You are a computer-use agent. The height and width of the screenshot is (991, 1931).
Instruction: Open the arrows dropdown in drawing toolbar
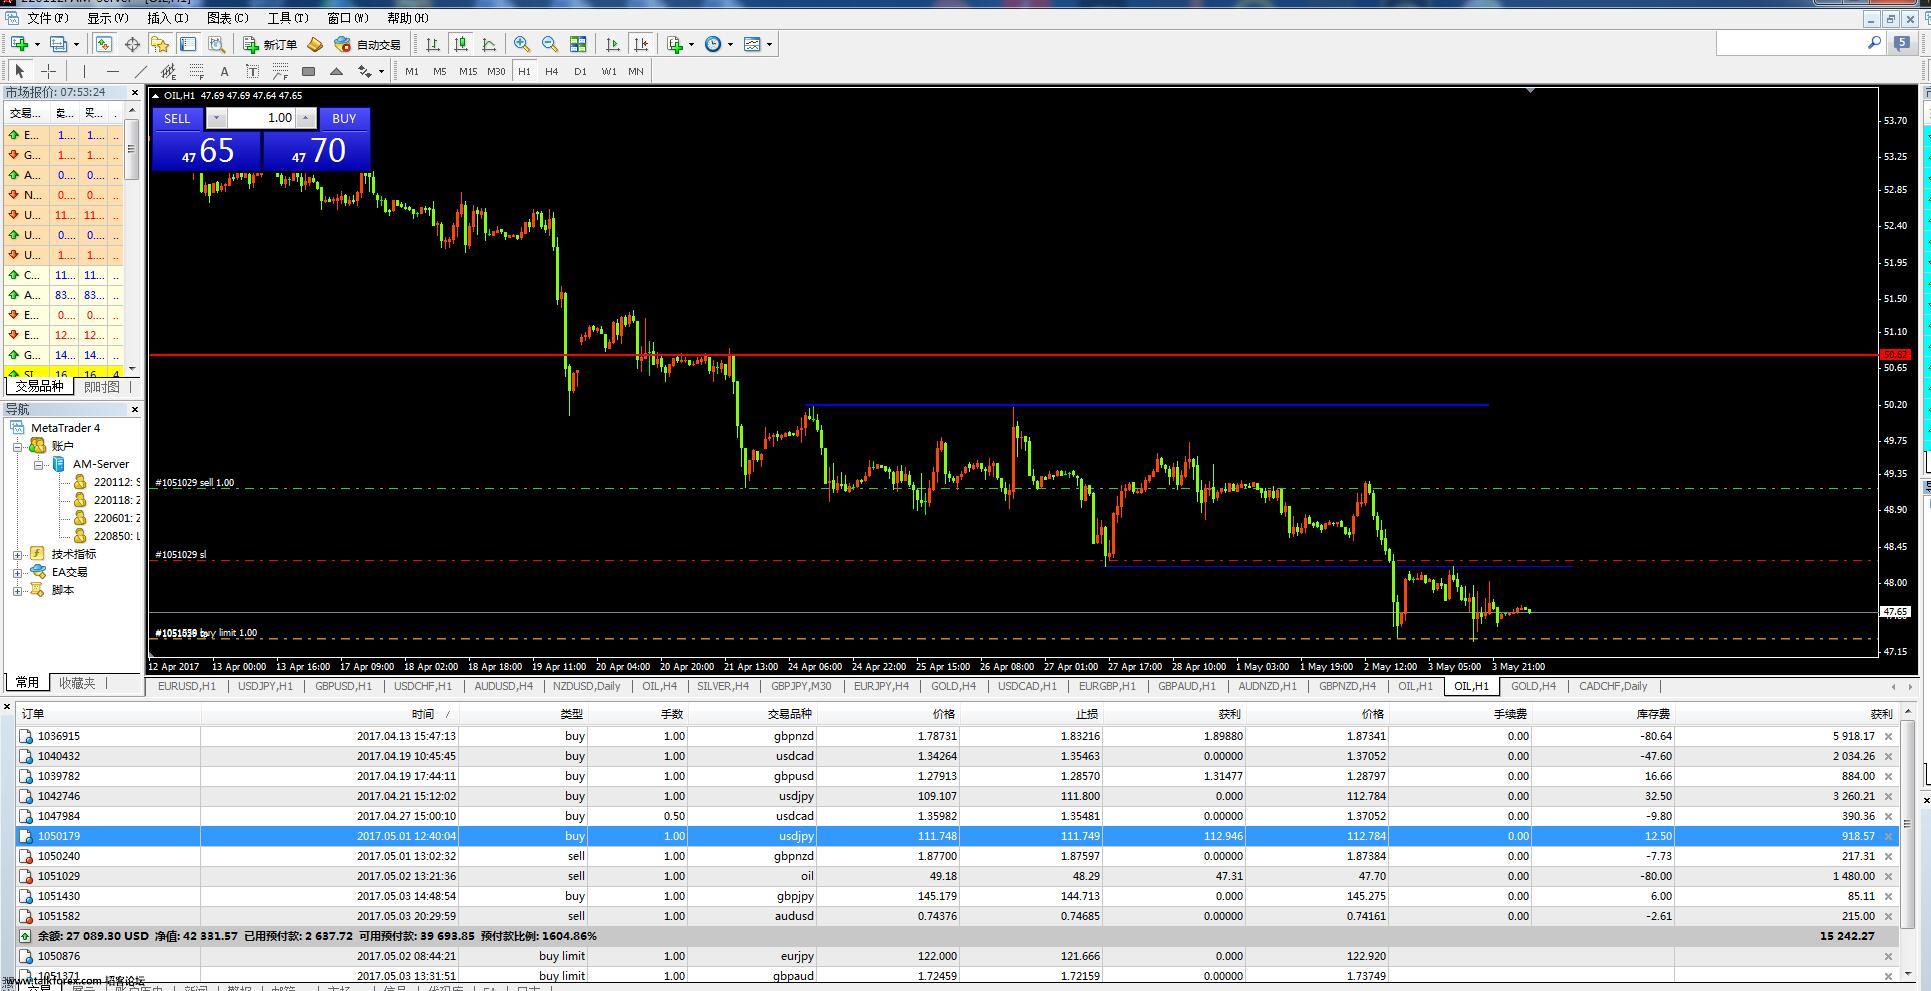point(381,71)
